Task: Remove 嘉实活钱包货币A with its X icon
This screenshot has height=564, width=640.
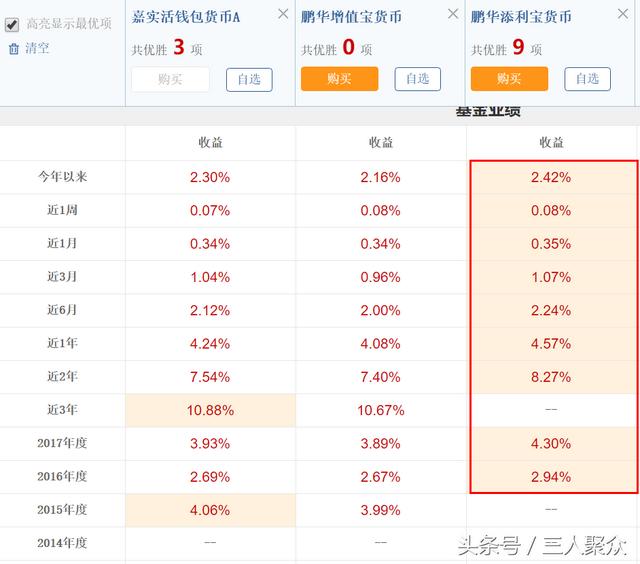Action: coord(283,14)
